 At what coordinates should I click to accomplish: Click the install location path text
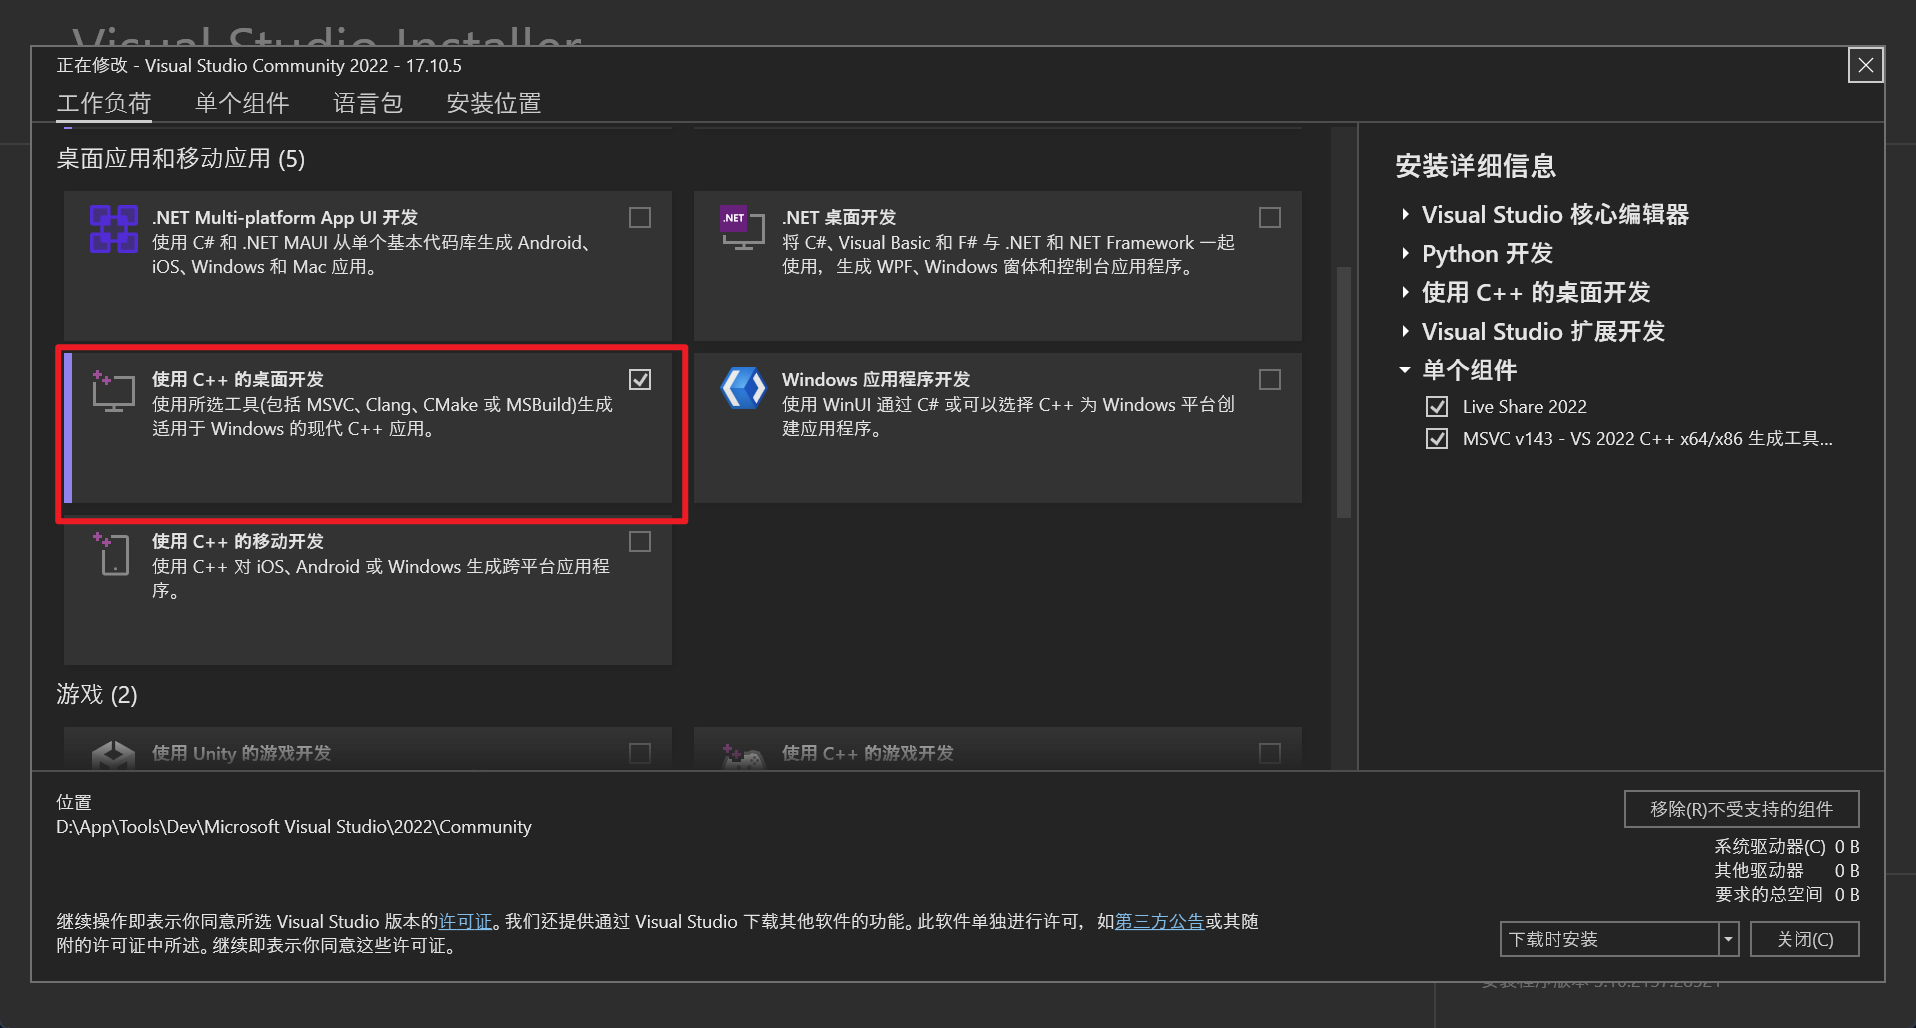click(x=294, y=827)
